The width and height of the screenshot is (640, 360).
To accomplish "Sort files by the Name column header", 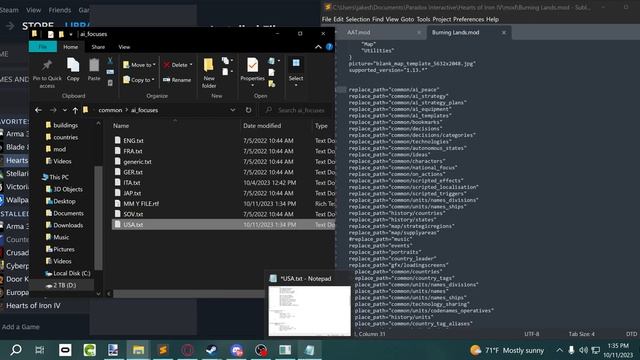I will tap(121, 126).
